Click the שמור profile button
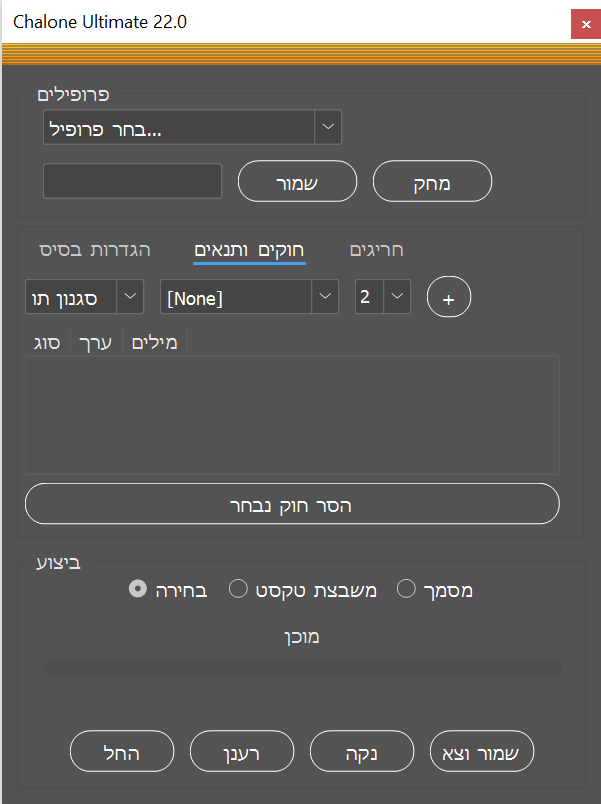This screenshot has width=601, height=804. (x=297, y=182)
